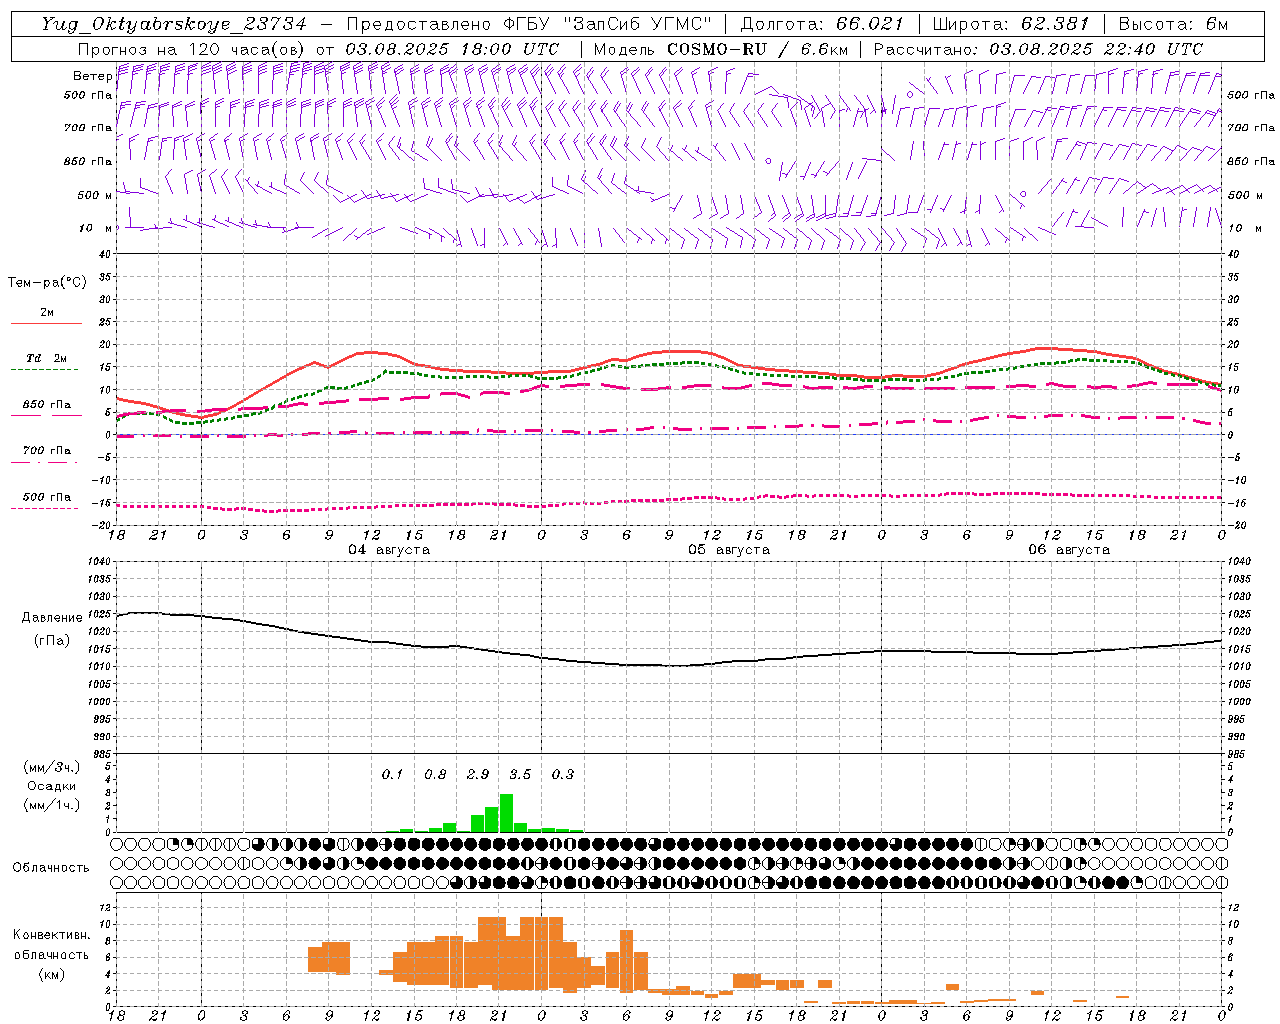The image size is (1280, 1024).
Task: Click the 850 гПа temperature legend entry
Action: click(46, 410)
